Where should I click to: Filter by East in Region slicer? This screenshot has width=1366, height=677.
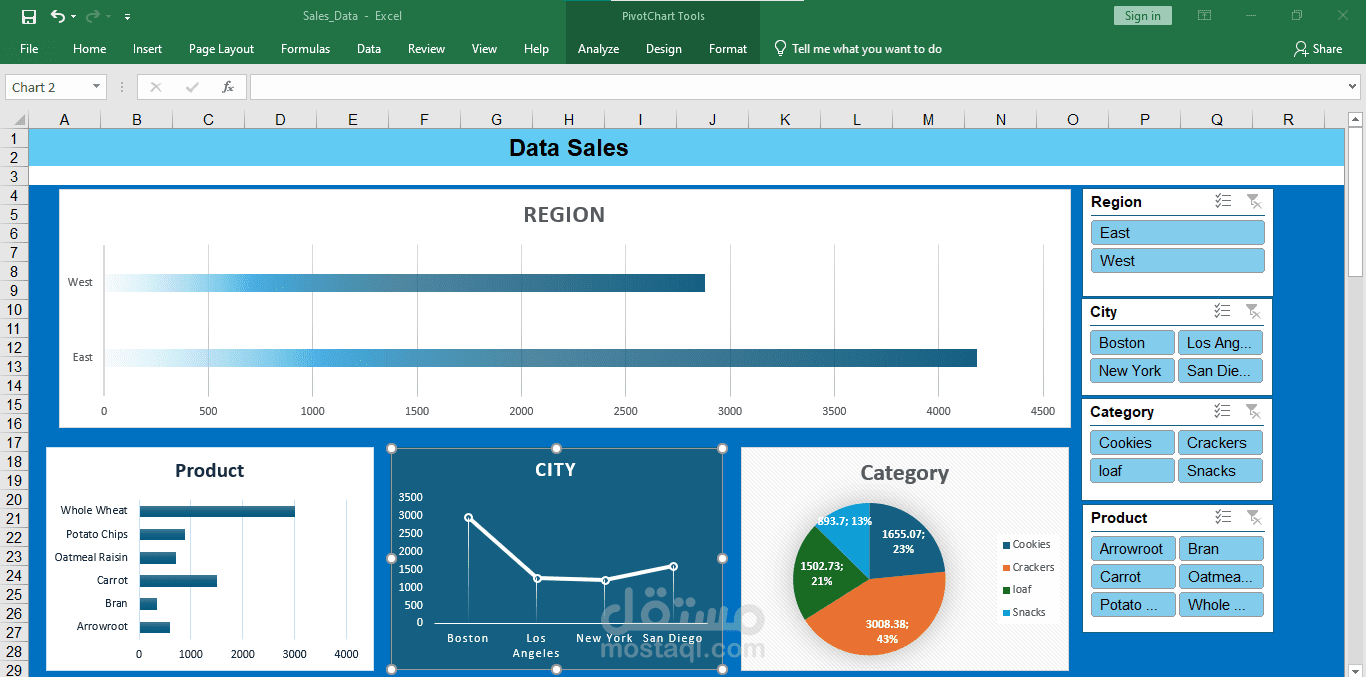click(x=1177, y=233)
